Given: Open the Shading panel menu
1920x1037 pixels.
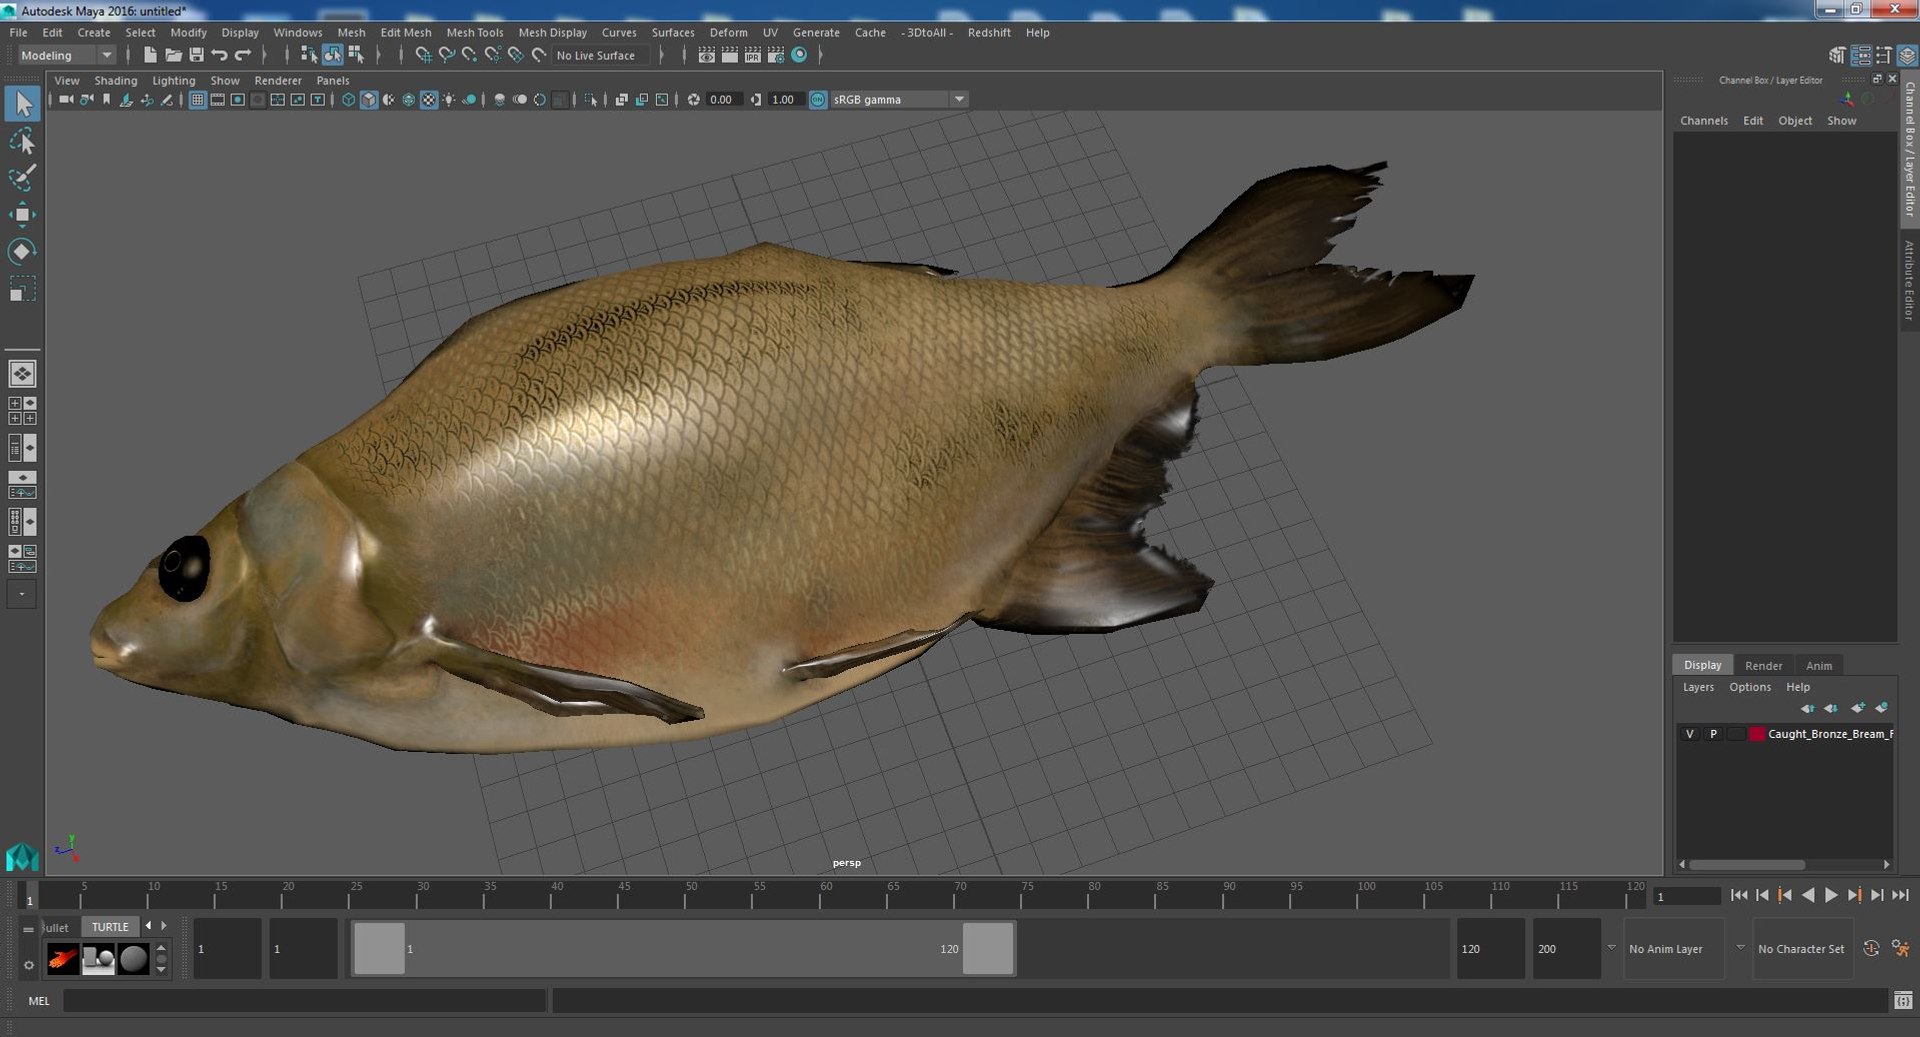Looking at the screenshot, I should tap(116, 80).
